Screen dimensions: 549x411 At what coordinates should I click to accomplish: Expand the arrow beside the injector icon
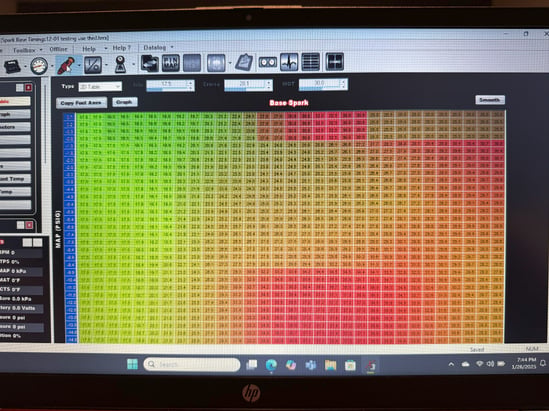pyautogui.click(x=79, y=65)
